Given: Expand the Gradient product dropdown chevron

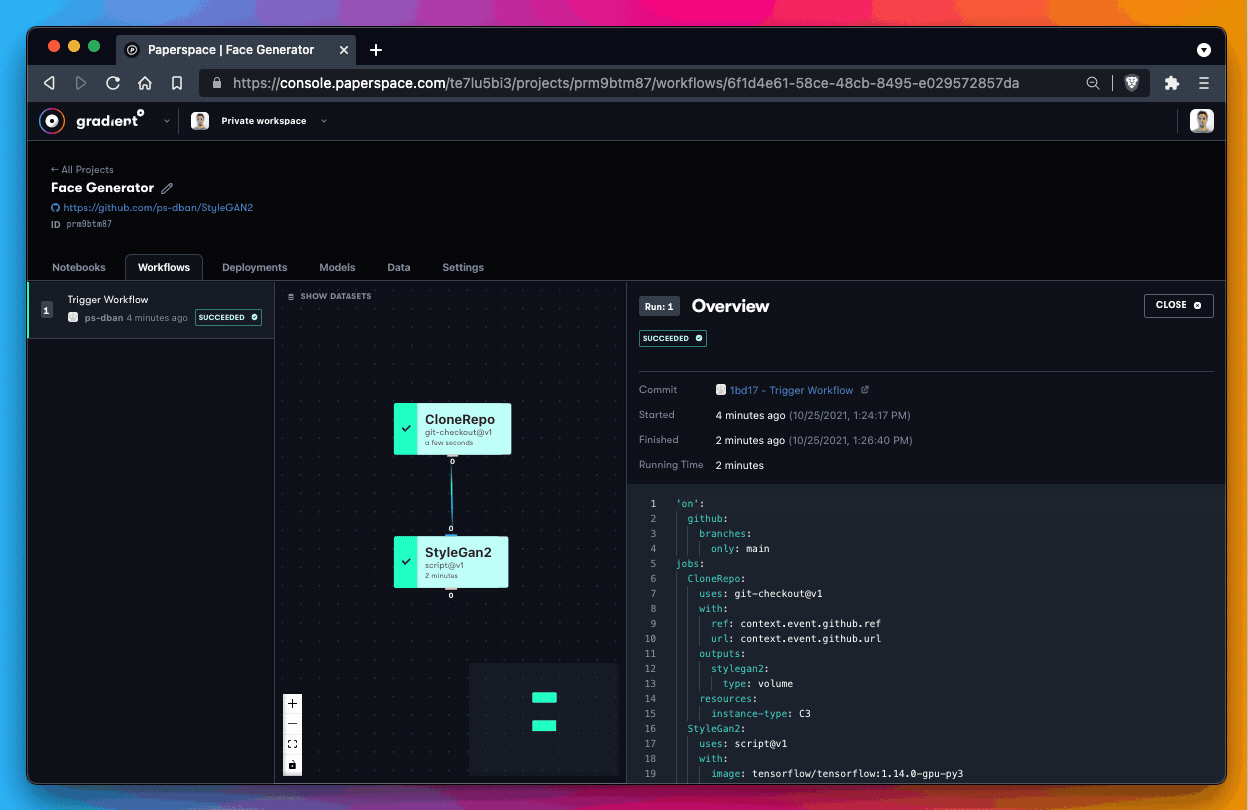Looking at the screenshot, I should point(167,121).
